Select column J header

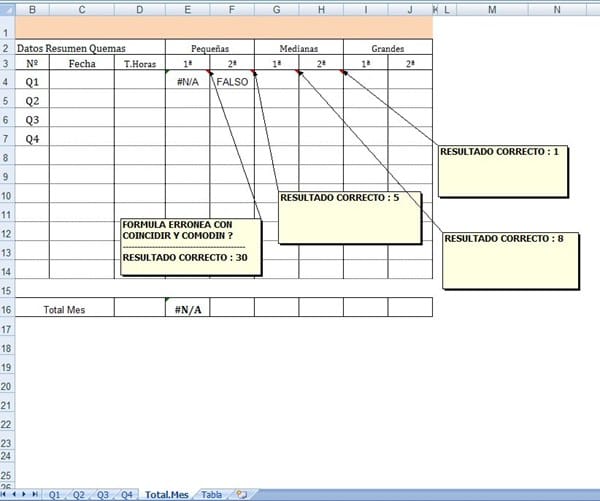pos(410,10)
